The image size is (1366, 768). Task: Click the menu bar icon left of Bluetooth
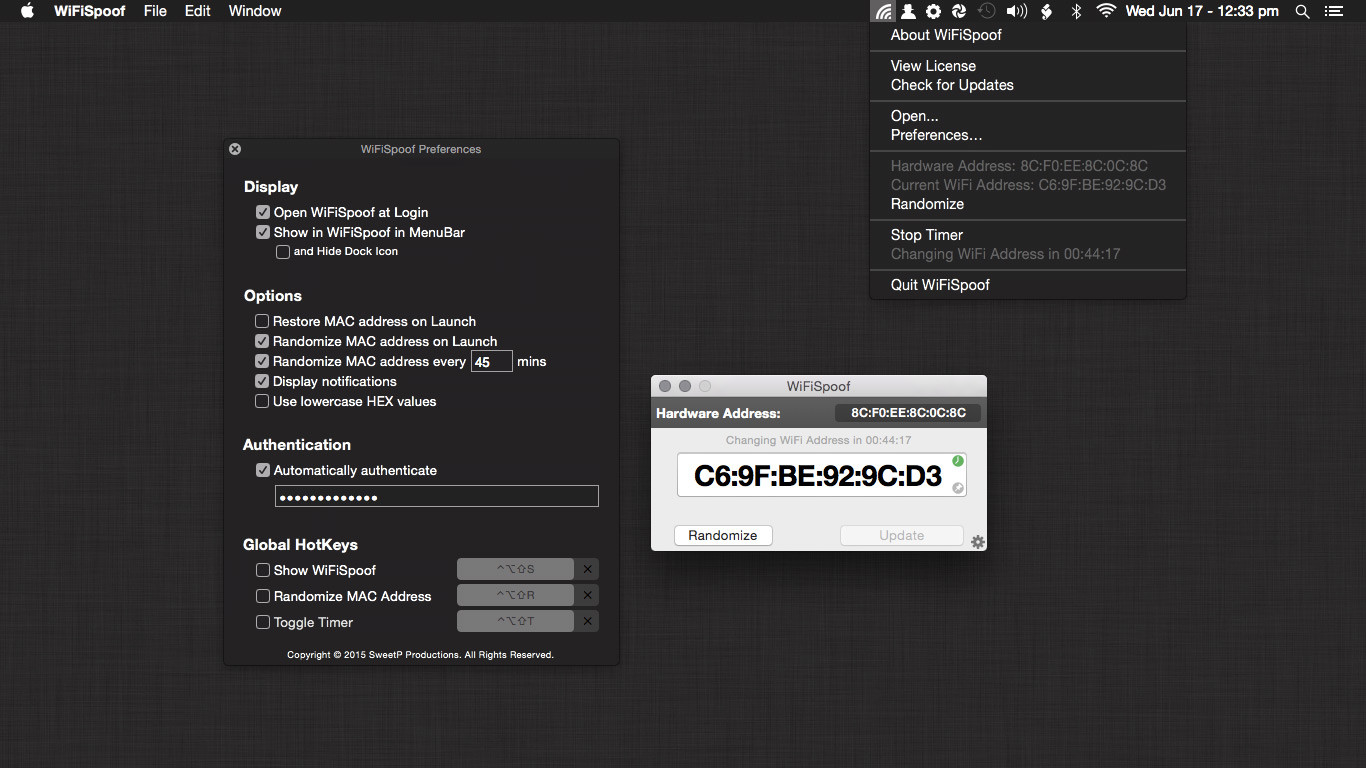point(1046,11)
